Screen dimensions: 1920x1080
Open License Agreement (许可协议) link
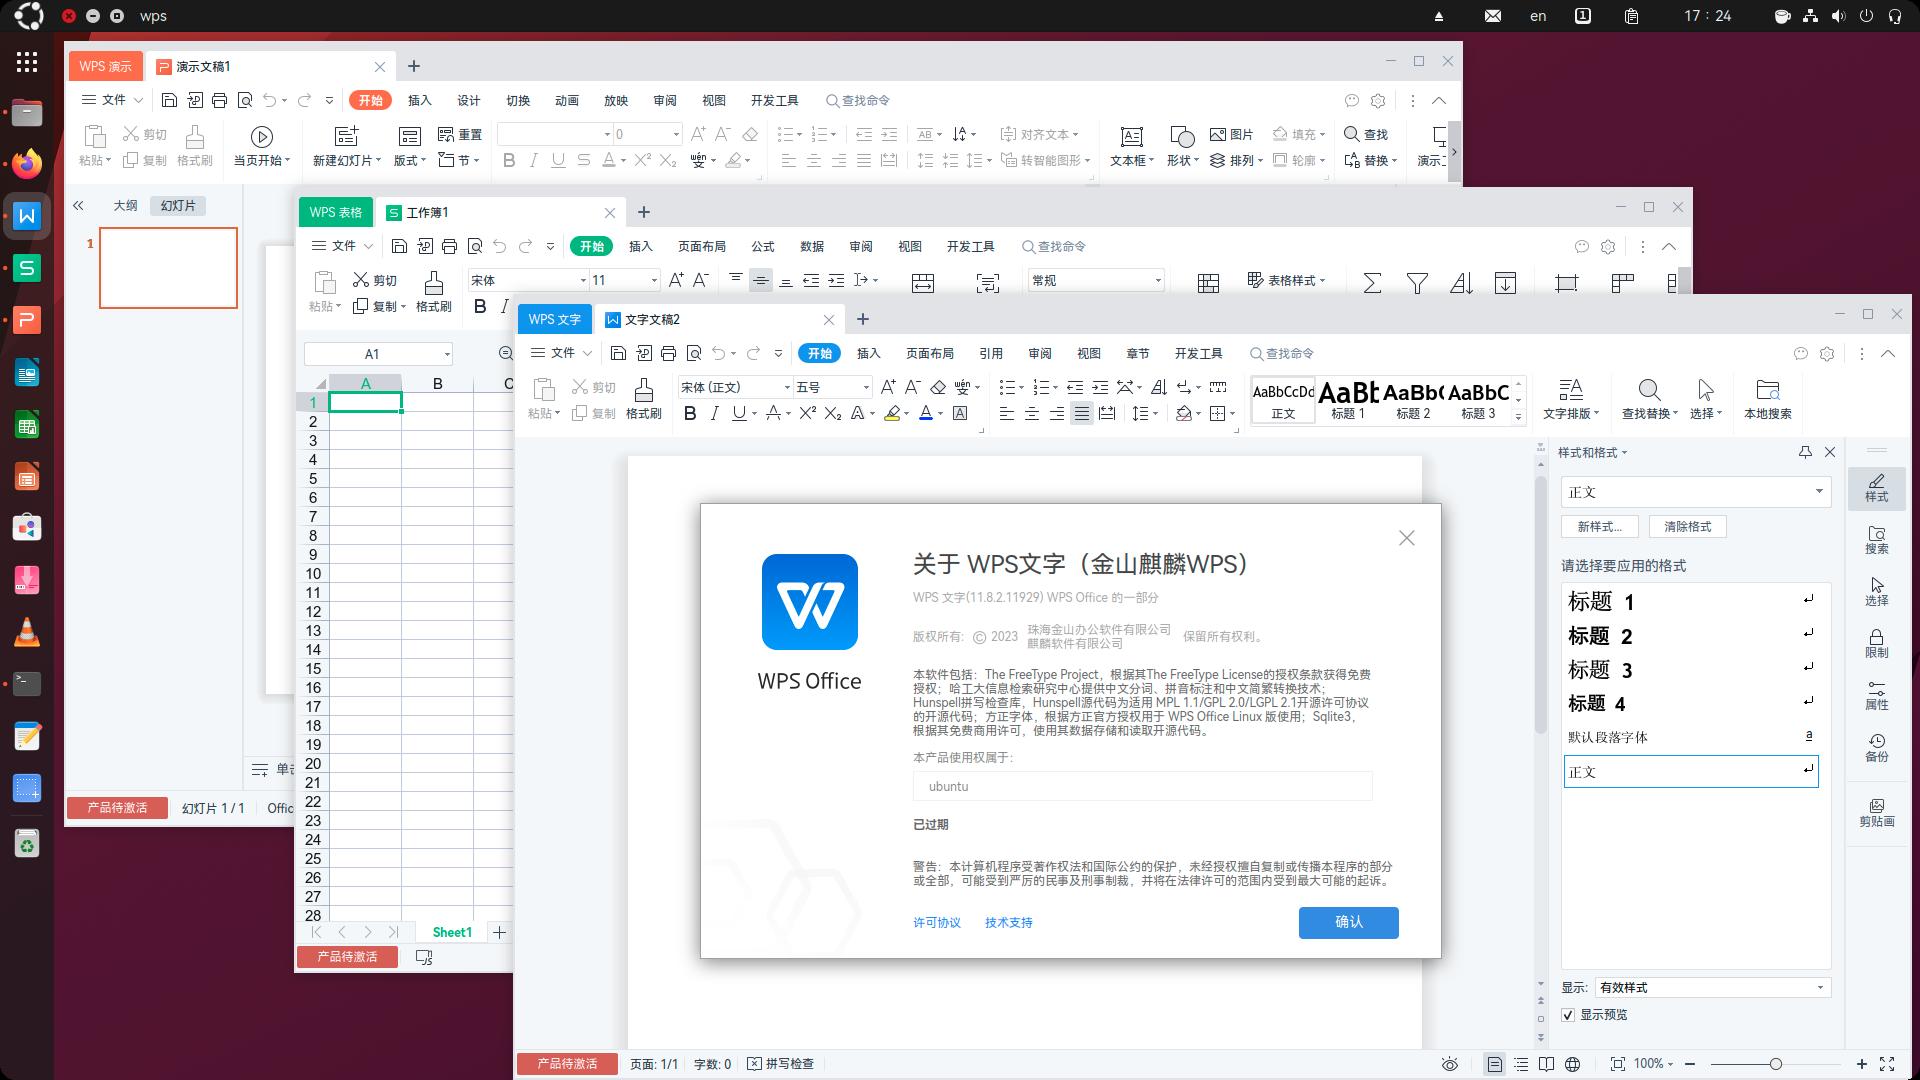936,922
